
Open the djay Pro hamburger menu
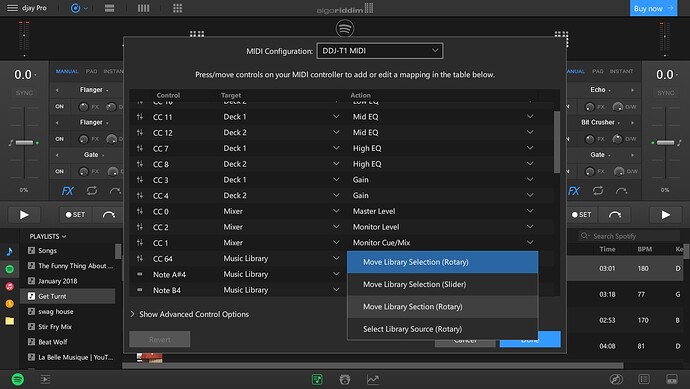coord(12,8)
